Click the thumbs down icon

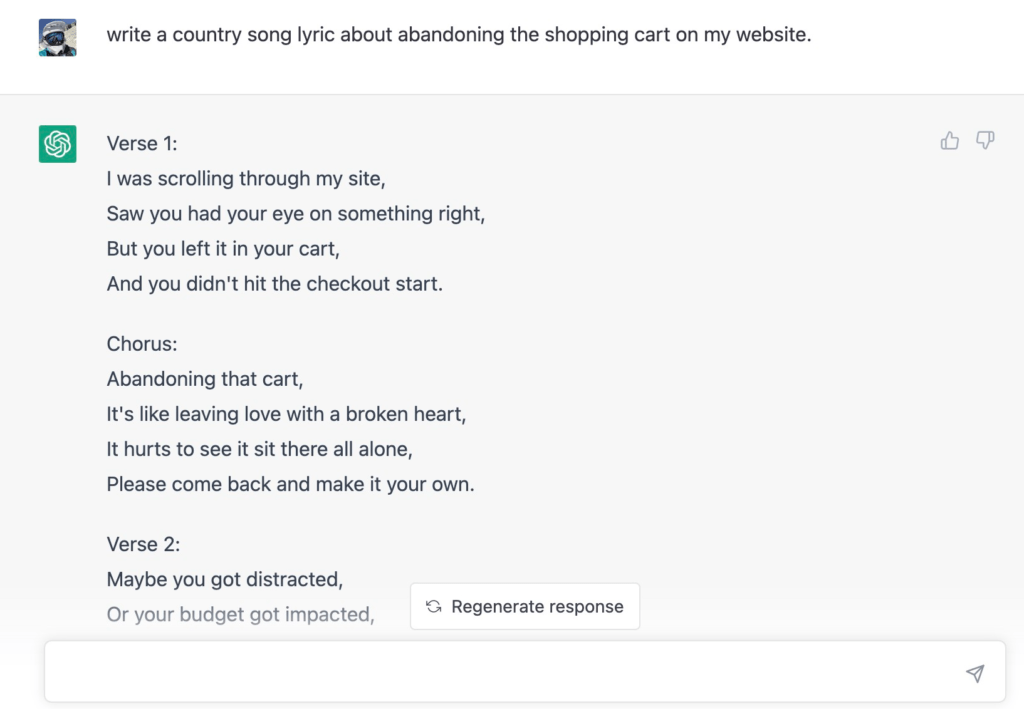click(x=985, y=141)
